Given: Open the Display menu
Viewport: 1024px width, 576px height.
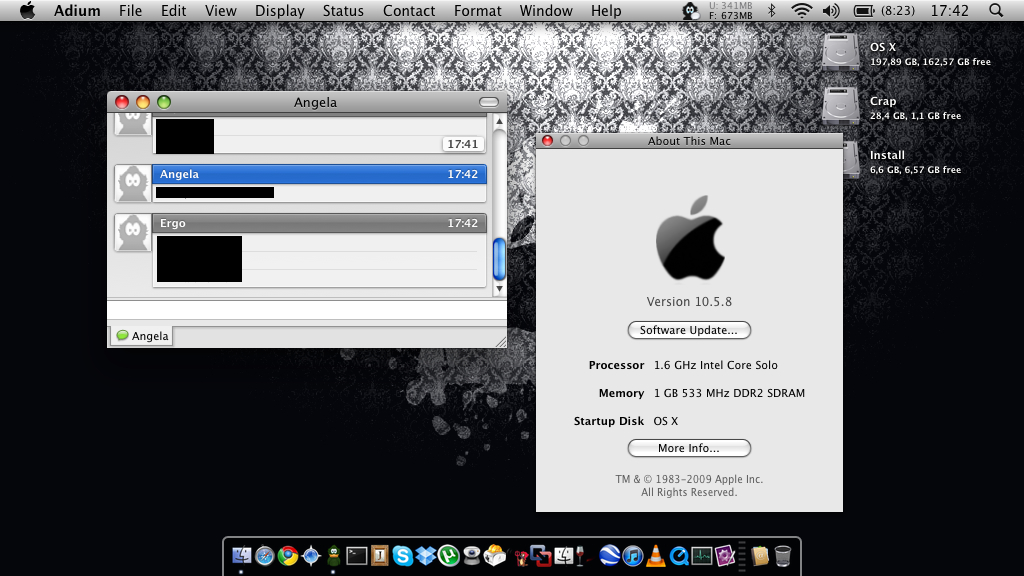Looking at the screenshot, I should (280, 10).
